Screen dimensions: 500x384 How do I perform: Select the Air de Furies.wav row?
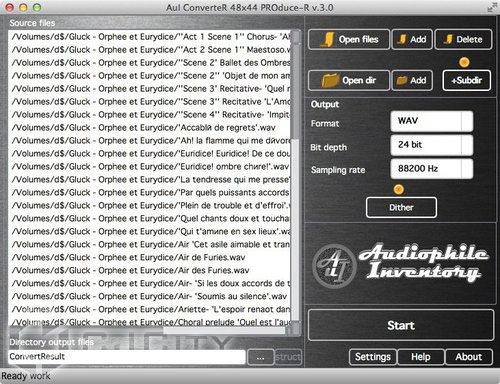click(x=149, y=258)
